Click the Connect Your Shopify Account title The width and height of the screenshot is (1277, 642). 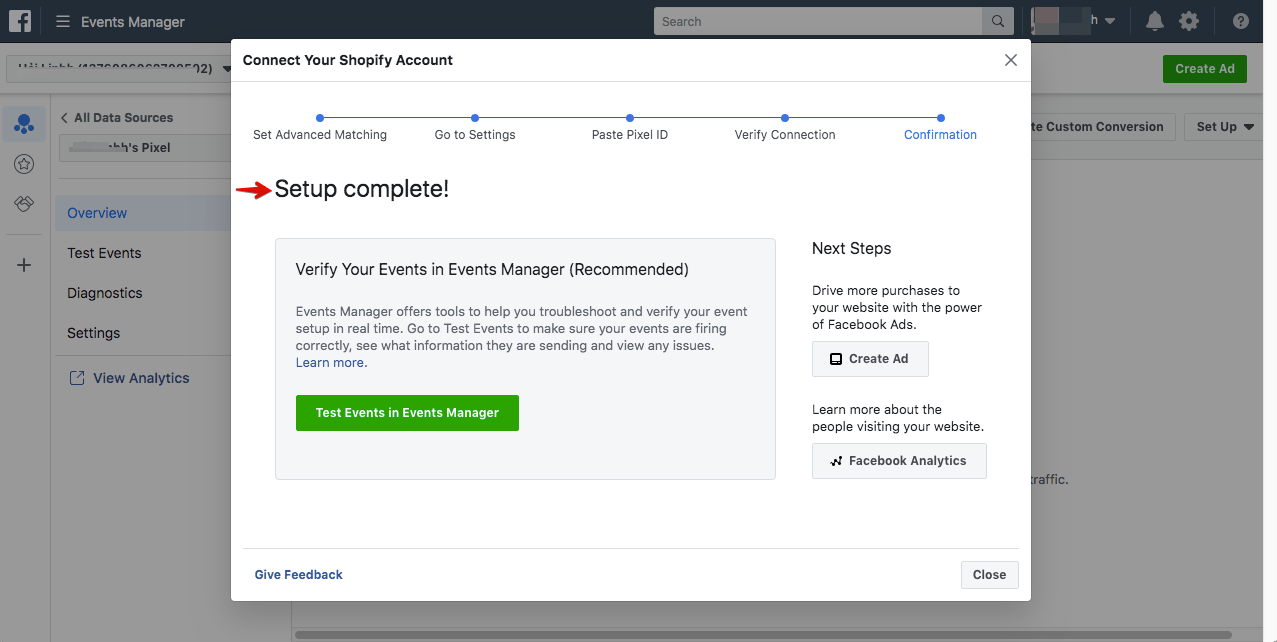click(x=348, y=60)
